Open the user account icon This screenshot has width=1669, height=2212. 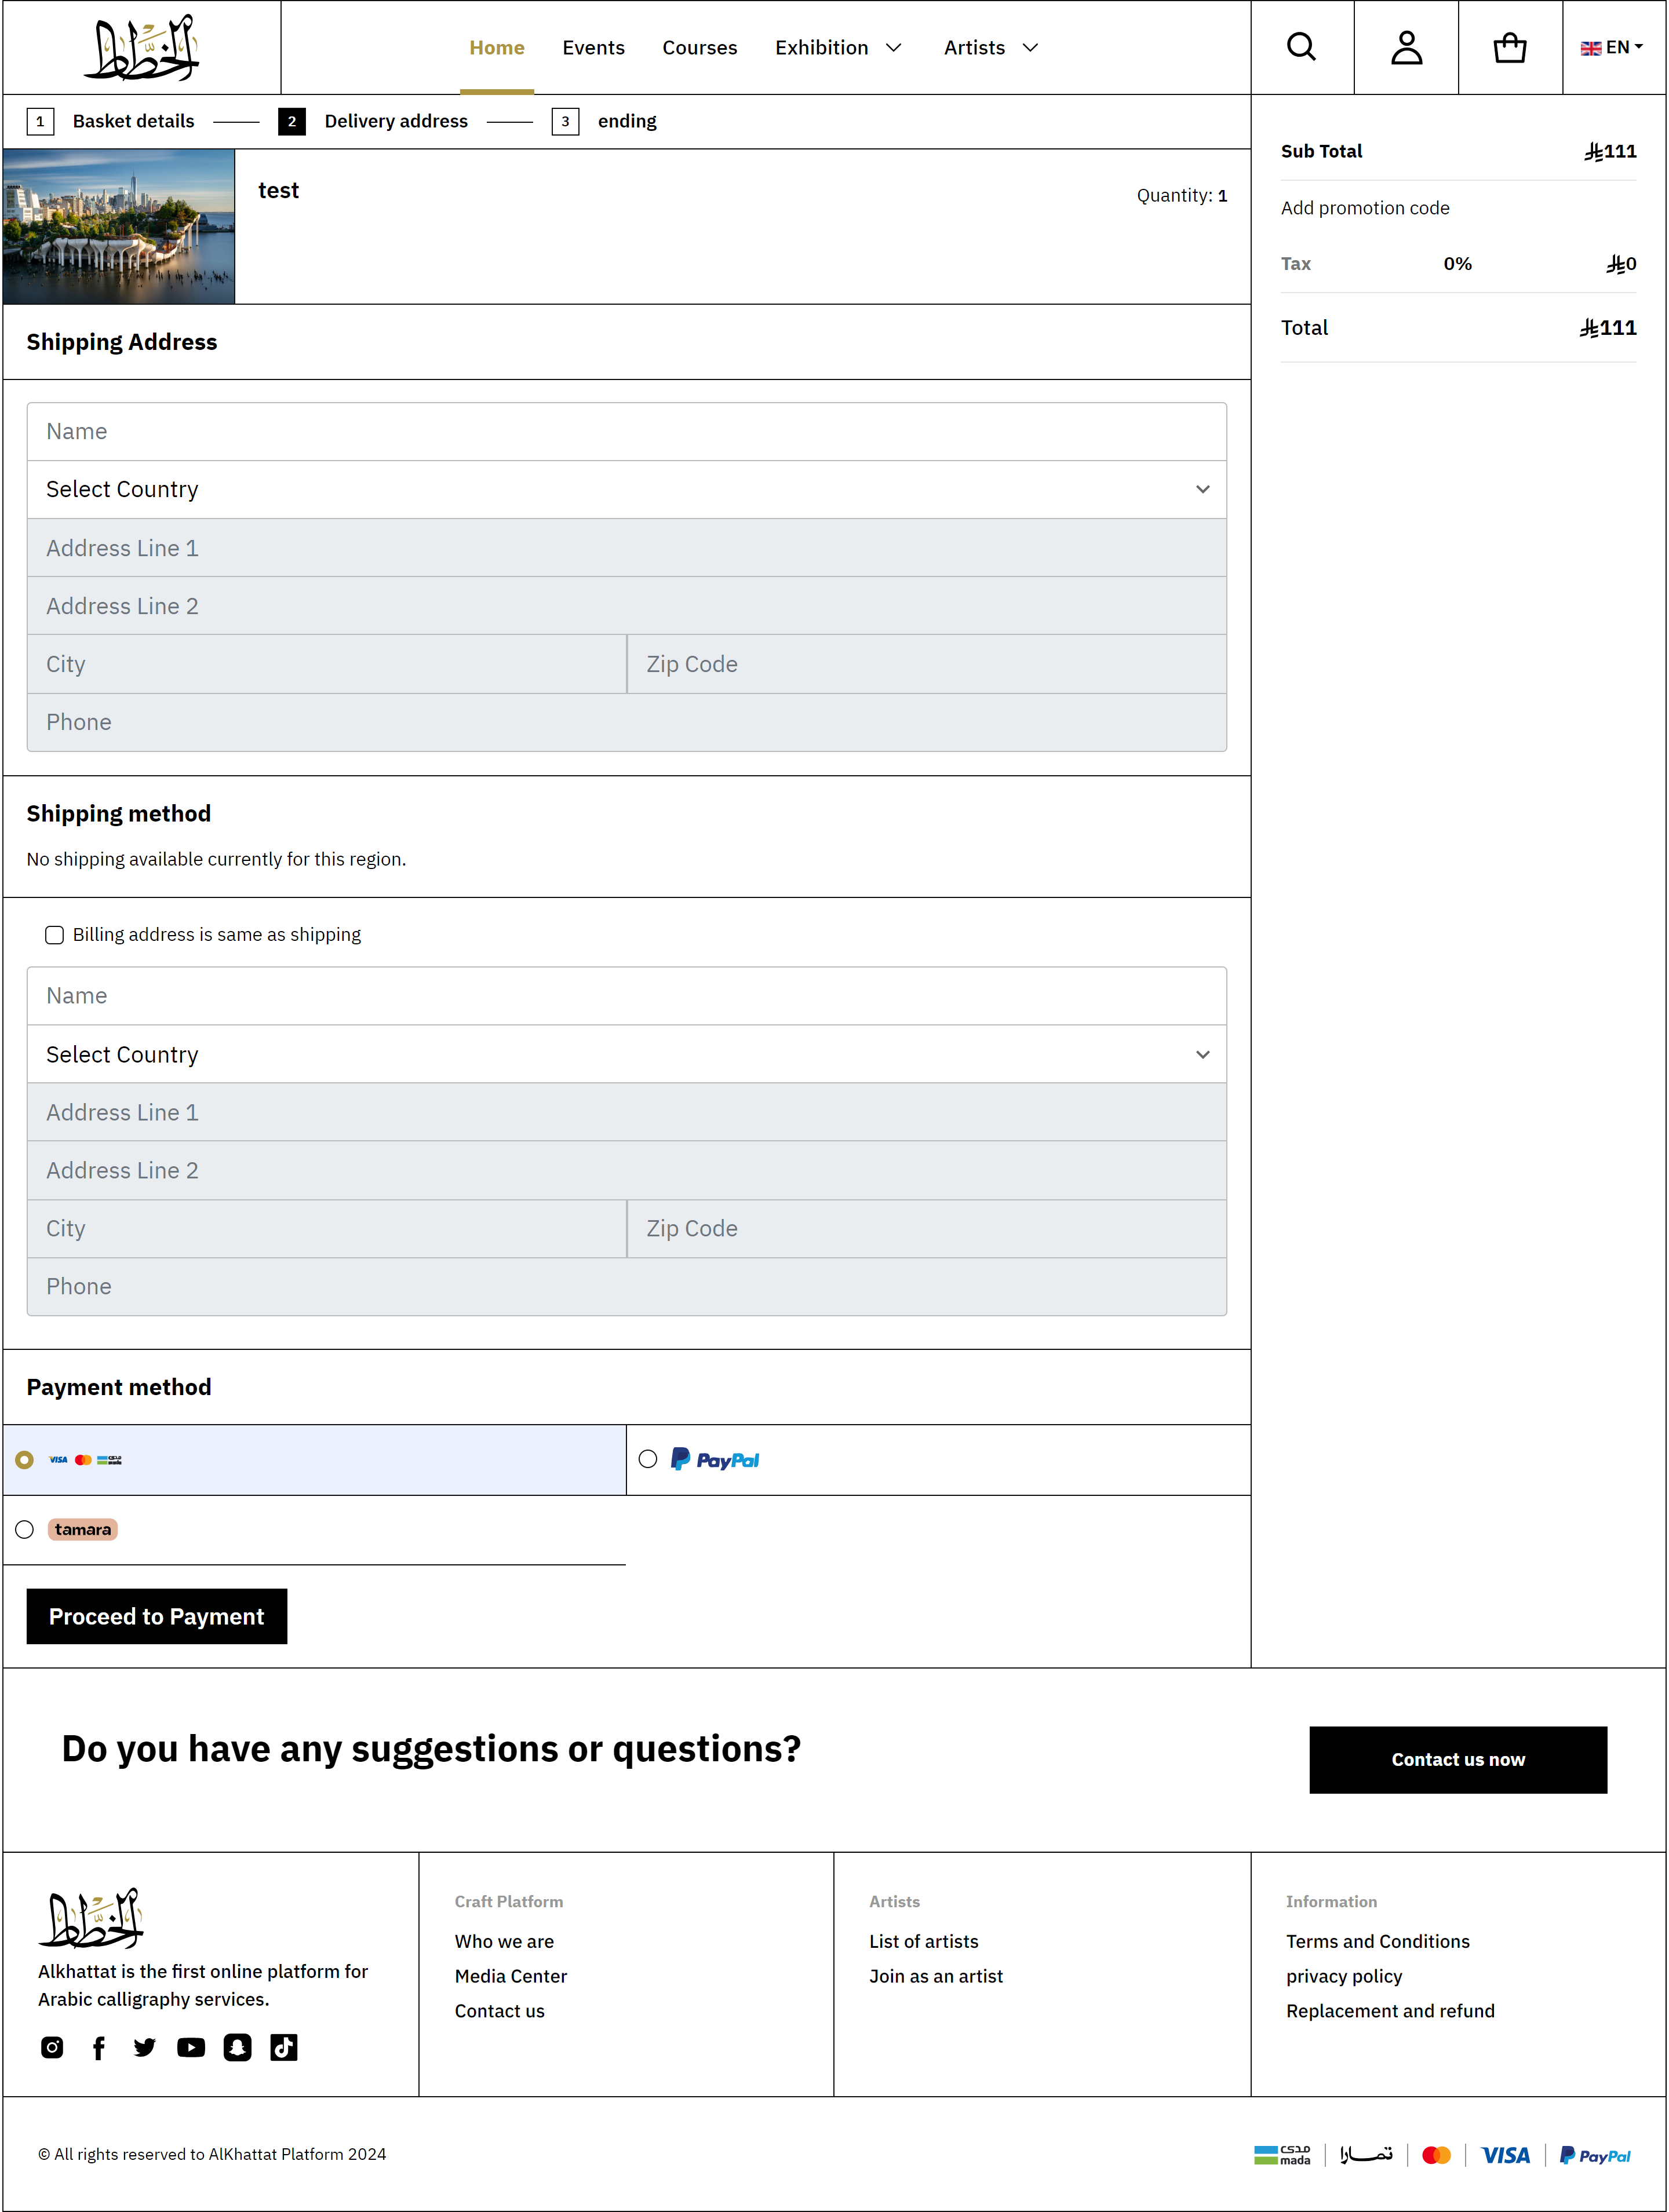[1406, 47]
